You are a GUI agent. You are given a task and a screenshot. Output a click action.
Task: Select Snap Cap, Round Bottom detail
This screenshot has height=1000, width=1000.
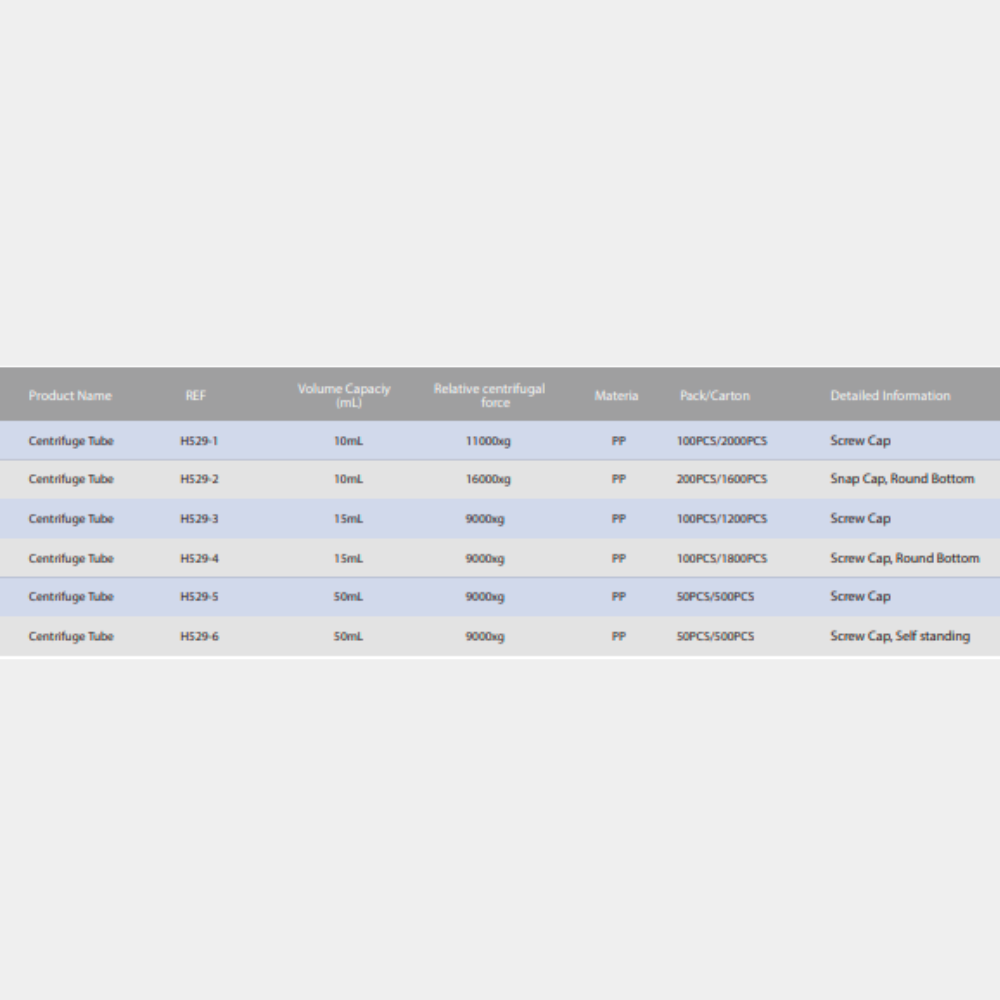click(x=902, y=479)
